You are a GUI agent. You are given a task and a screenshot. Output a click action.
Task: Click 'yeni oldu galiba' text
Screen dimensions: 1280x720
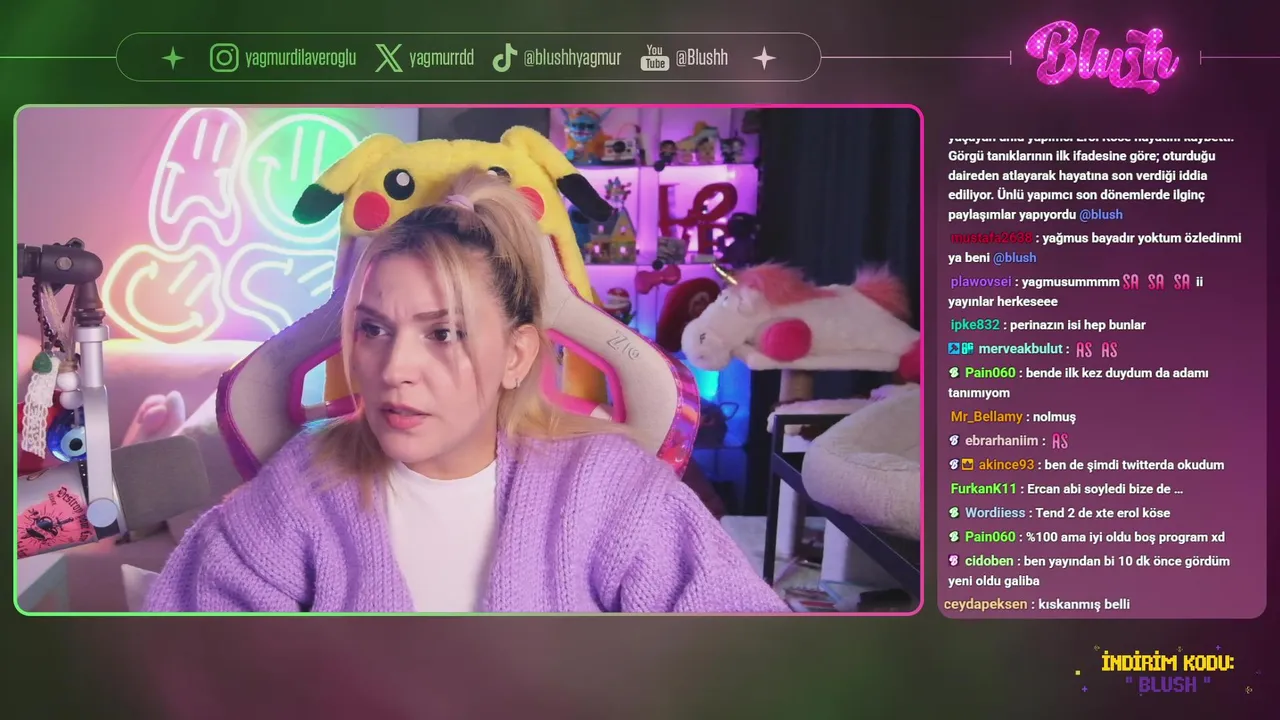(x=994, y=581)
